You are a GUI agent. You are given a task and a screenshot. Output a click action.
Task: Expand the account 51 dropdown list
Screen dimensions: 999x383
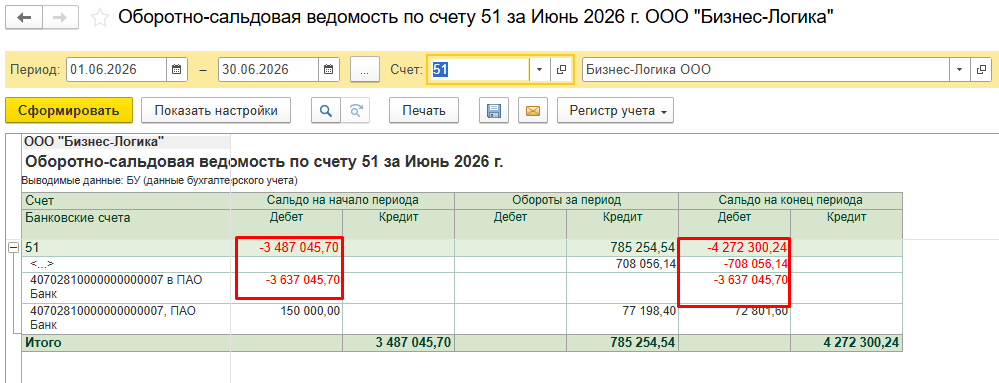coord(540,69)
